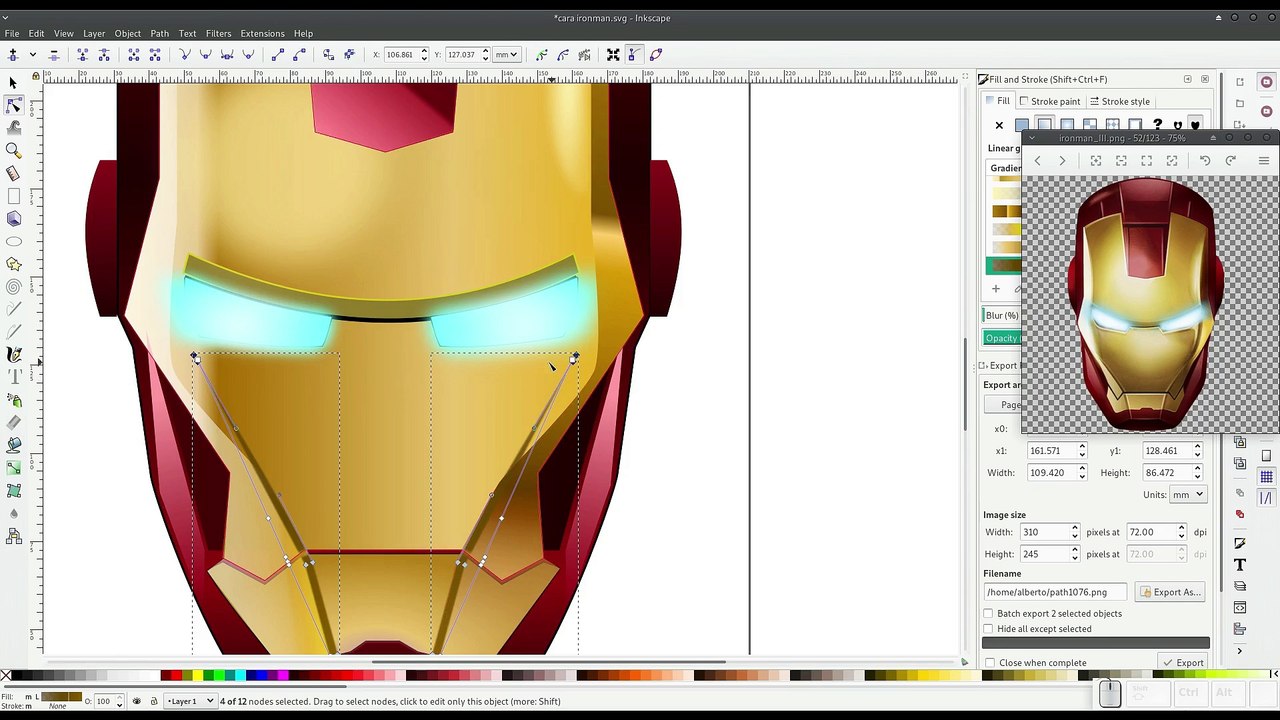1280x720 pixels.
Task: Increase the dpi value stepper
Action: [1181, 529]
